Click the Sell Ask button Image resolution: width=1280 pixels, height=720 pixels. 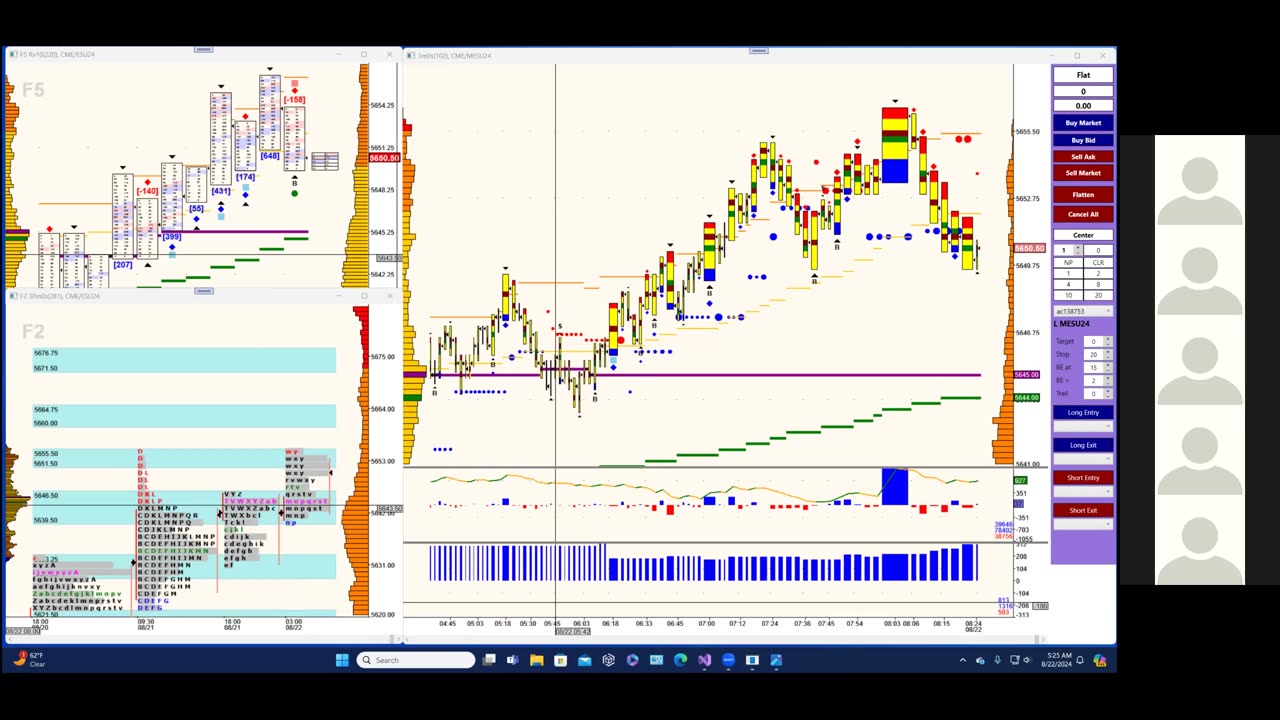(1083, 156)
